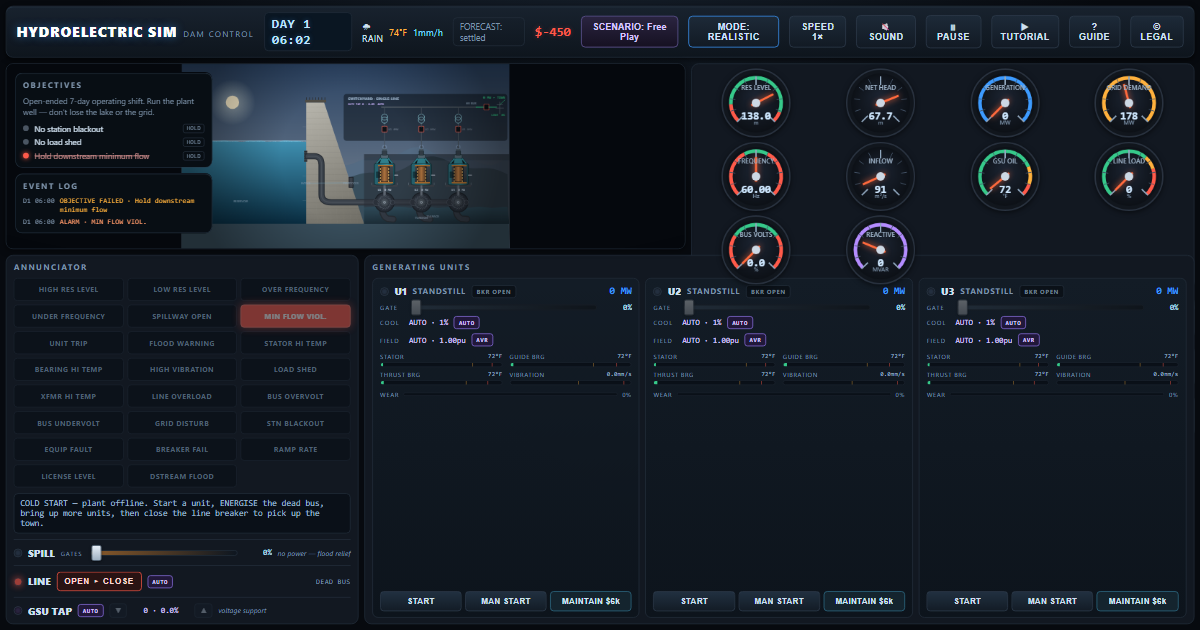Mute audio with the SOUND button
Image resolution: width=1200 pixels, height=630 pixels.
pyautogui.click(x=884, y=32)
